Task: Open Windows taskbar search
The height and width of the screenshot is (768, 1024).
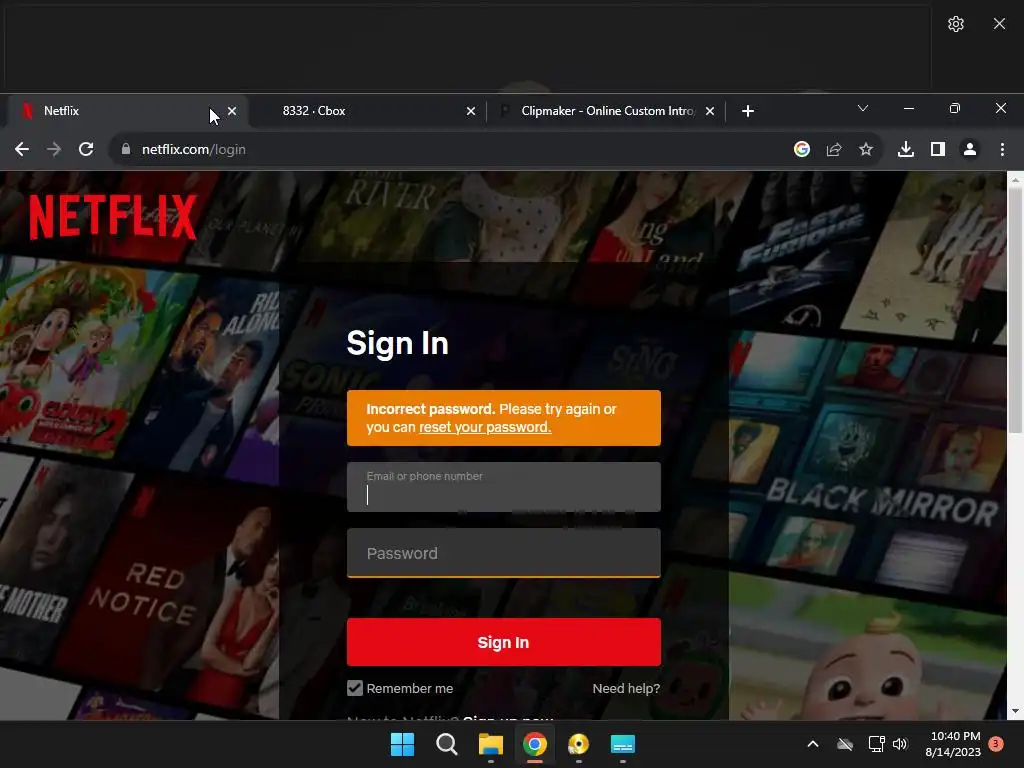Action: click(447, 744)
